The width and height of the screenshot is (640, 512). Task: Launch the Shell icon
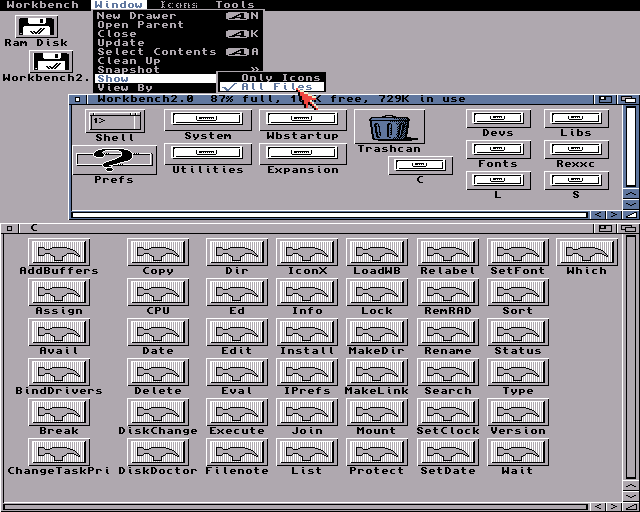coord(114,122)
